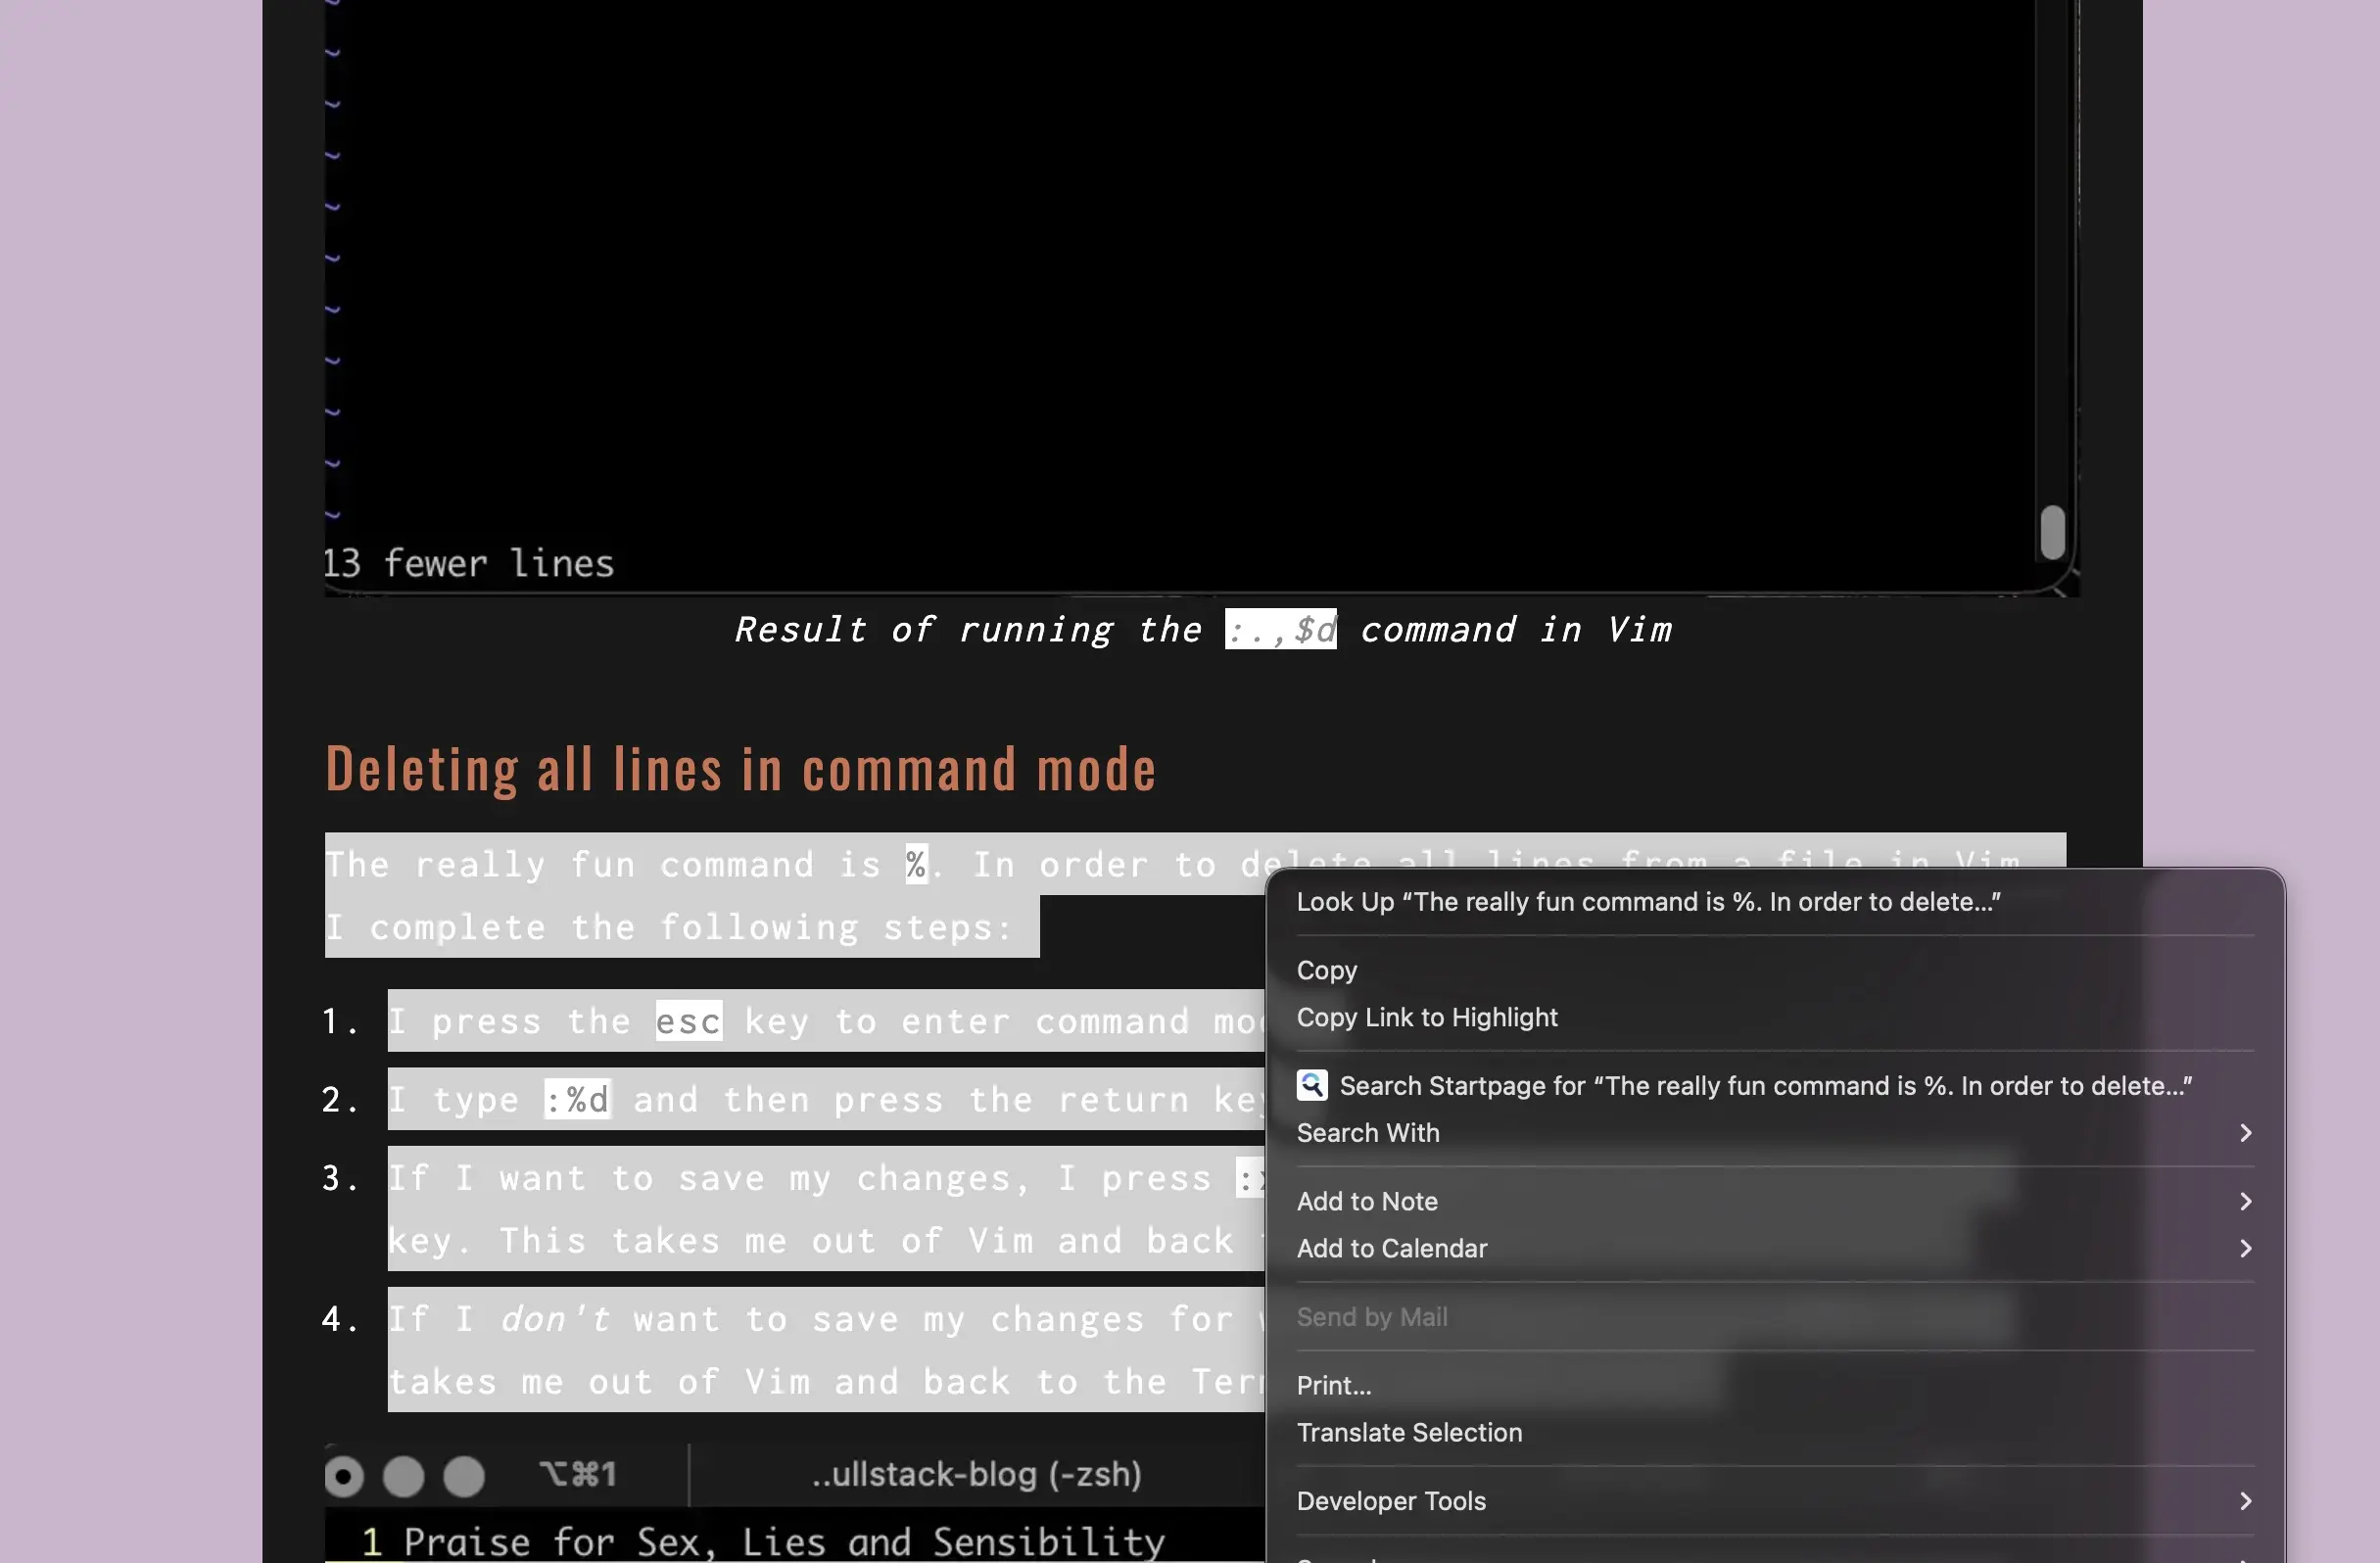2380x1563 pixels.
Task: Expand Add to Calendar chevron arrow
Action: [x=2246, y=1248]
